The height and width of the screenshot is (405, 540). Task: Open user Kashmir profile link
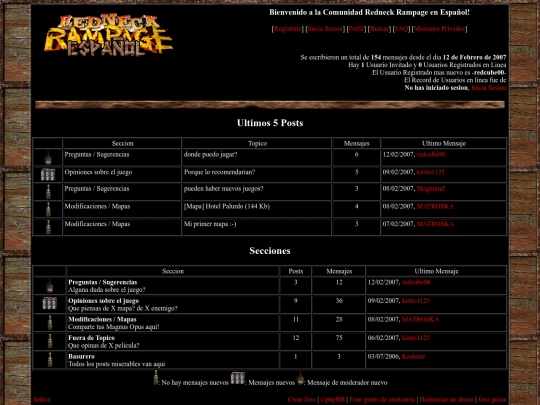tap(414, 357)
